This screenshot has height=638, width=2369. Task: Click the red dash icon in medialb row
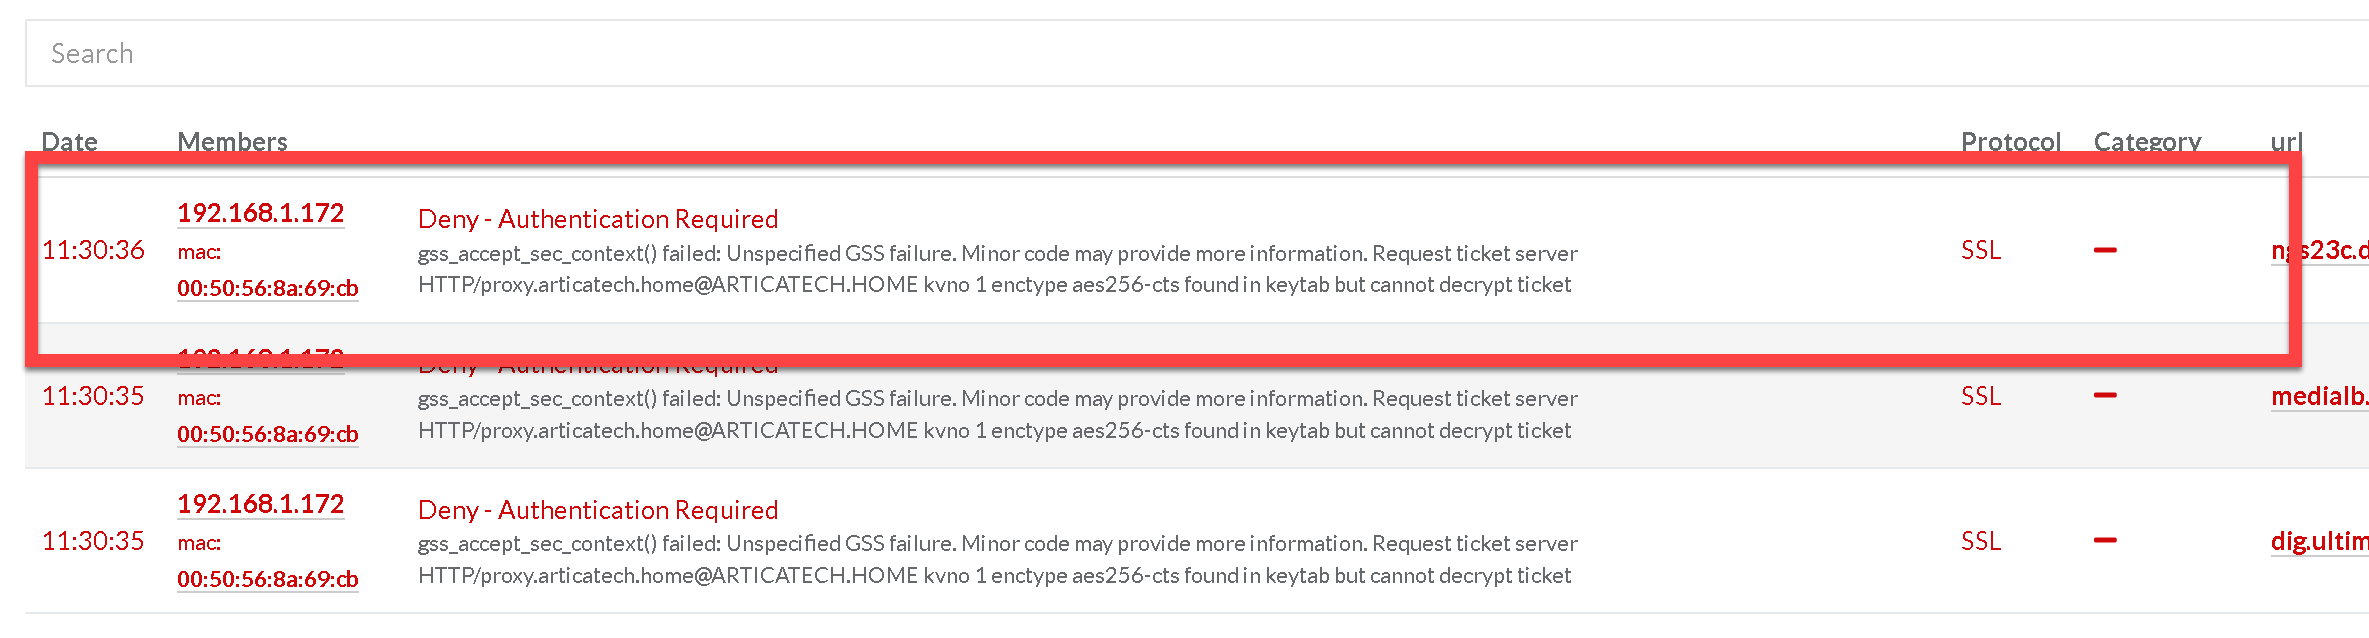(2105, 396)
